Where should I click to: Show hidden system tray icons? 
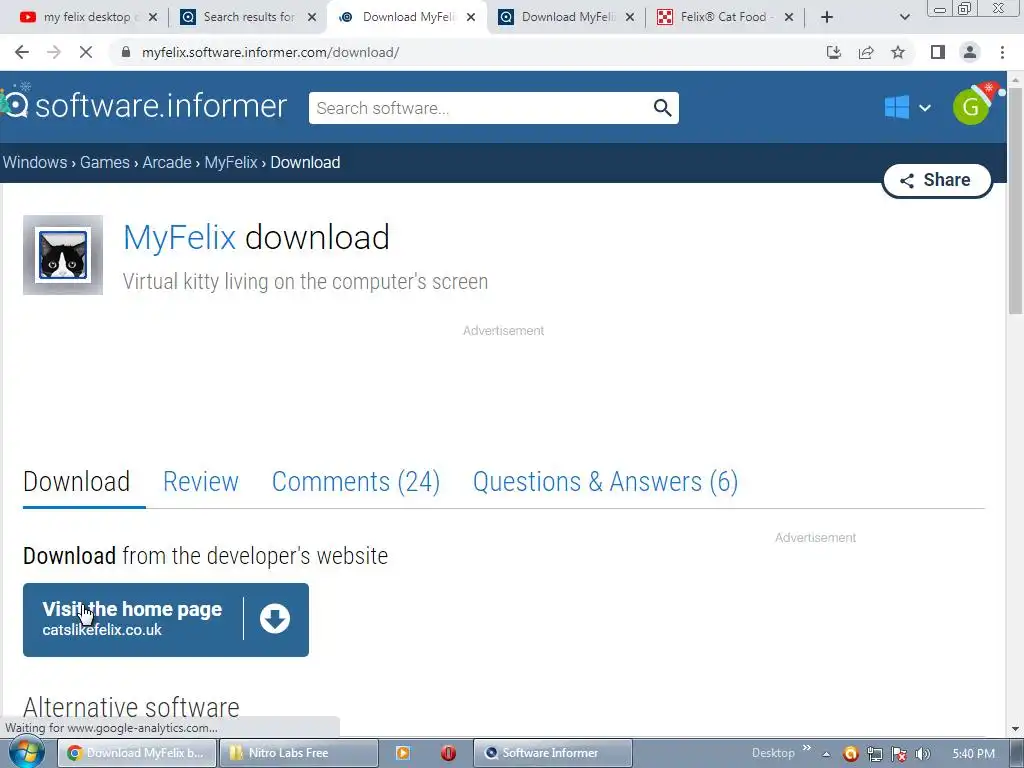[826, 754]
